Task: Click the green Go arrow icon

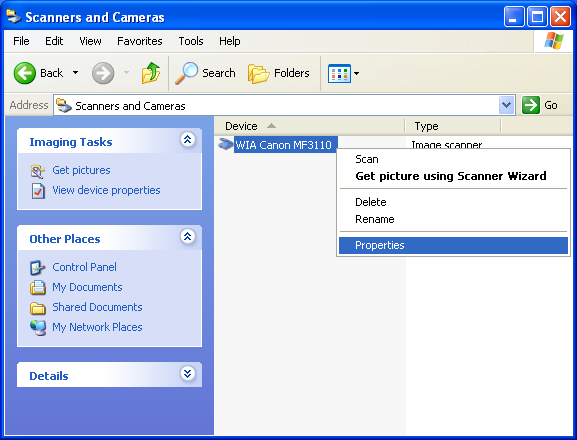Action: [x=531, y=105]
